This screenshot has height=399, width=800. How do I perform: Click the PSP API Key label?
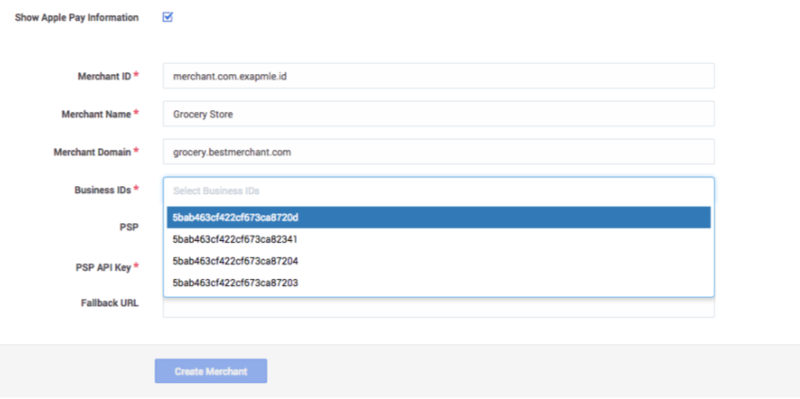point(103,267)
